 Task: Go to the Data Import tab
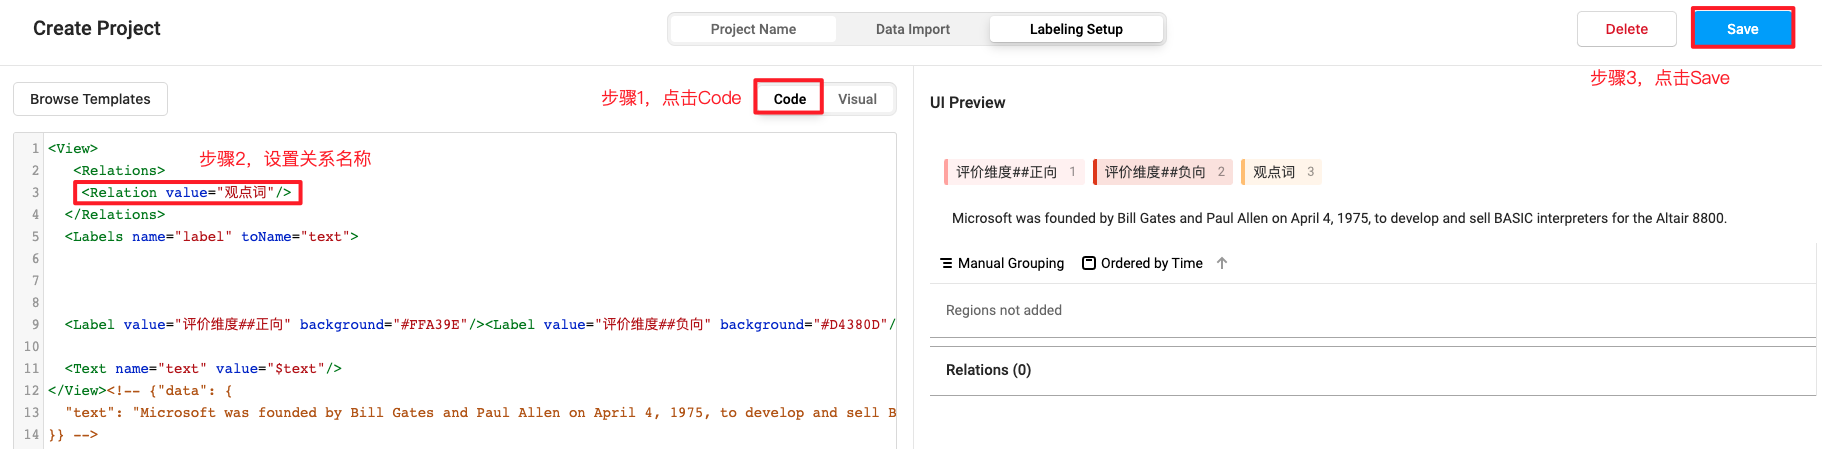[x=912, y=29]
